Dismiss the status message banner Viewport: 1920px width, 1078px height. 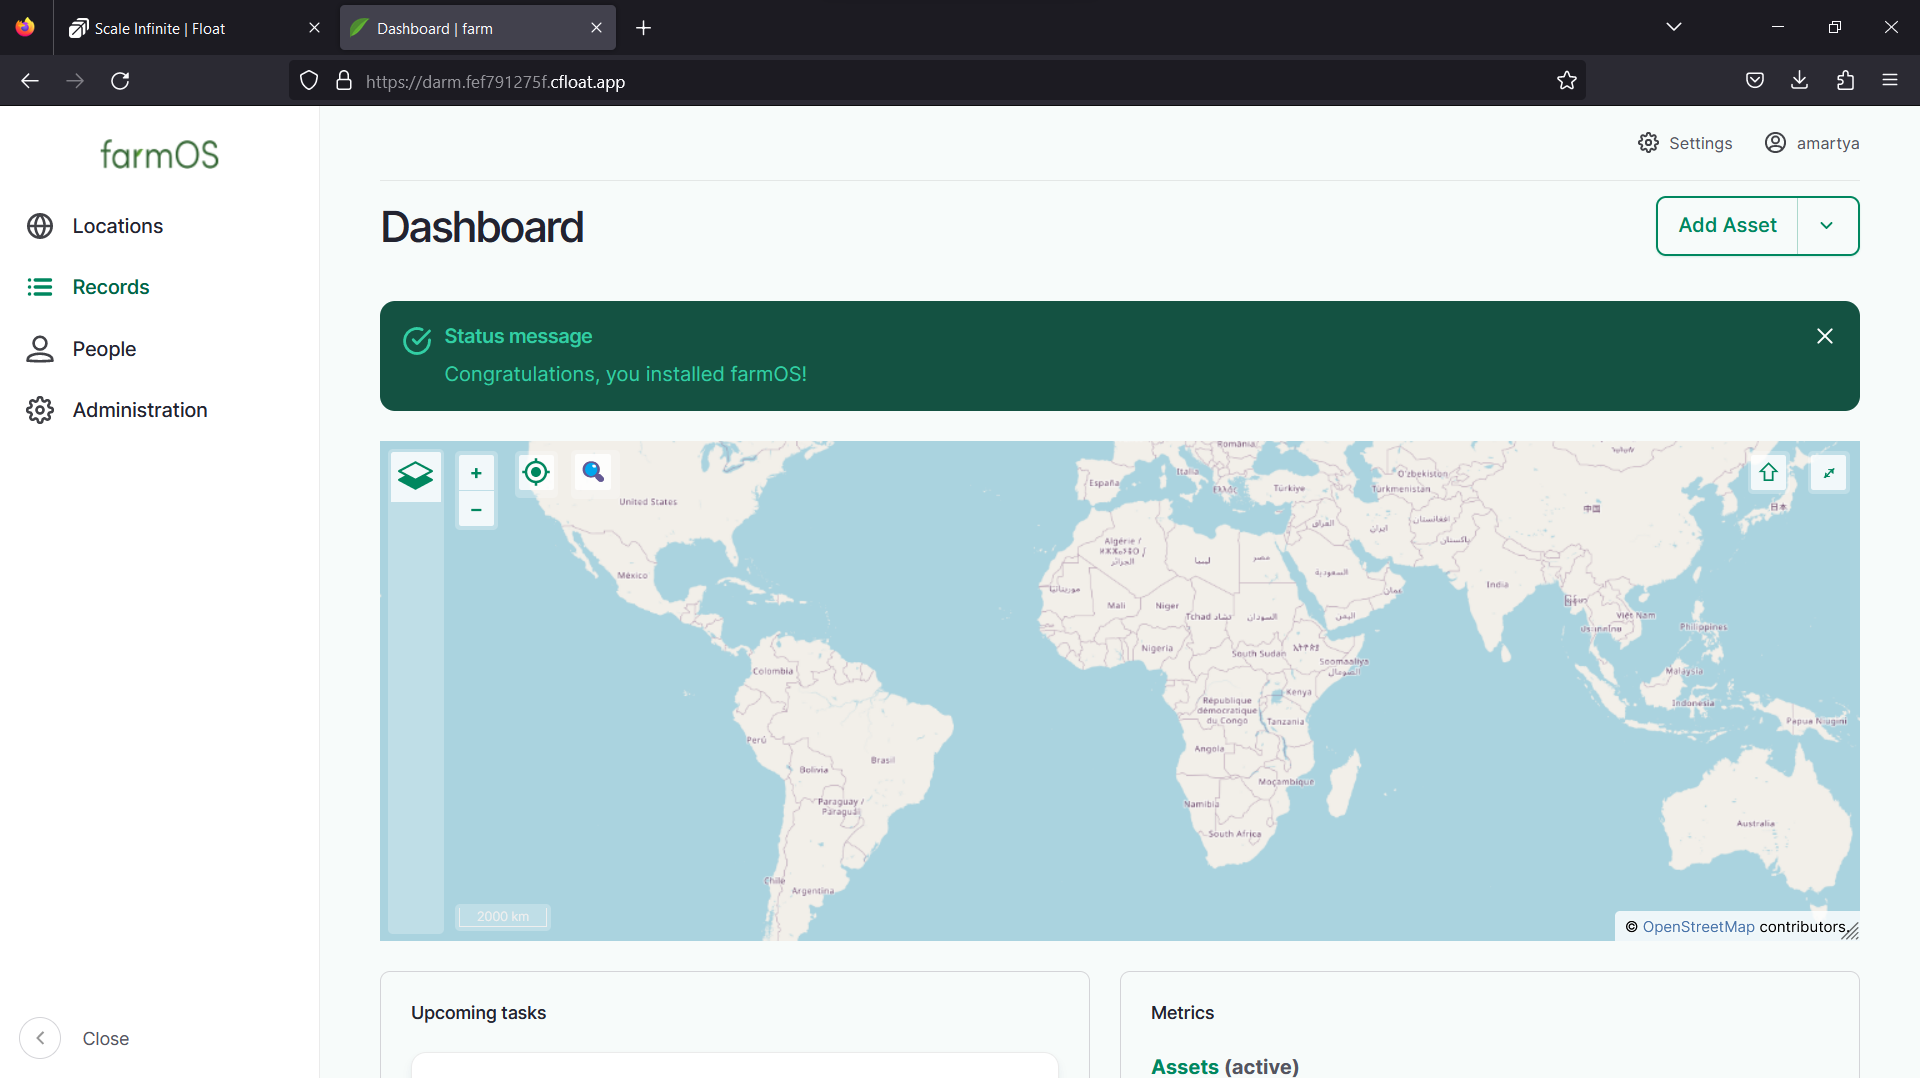pyautogui.click(x=1825, y=336)
